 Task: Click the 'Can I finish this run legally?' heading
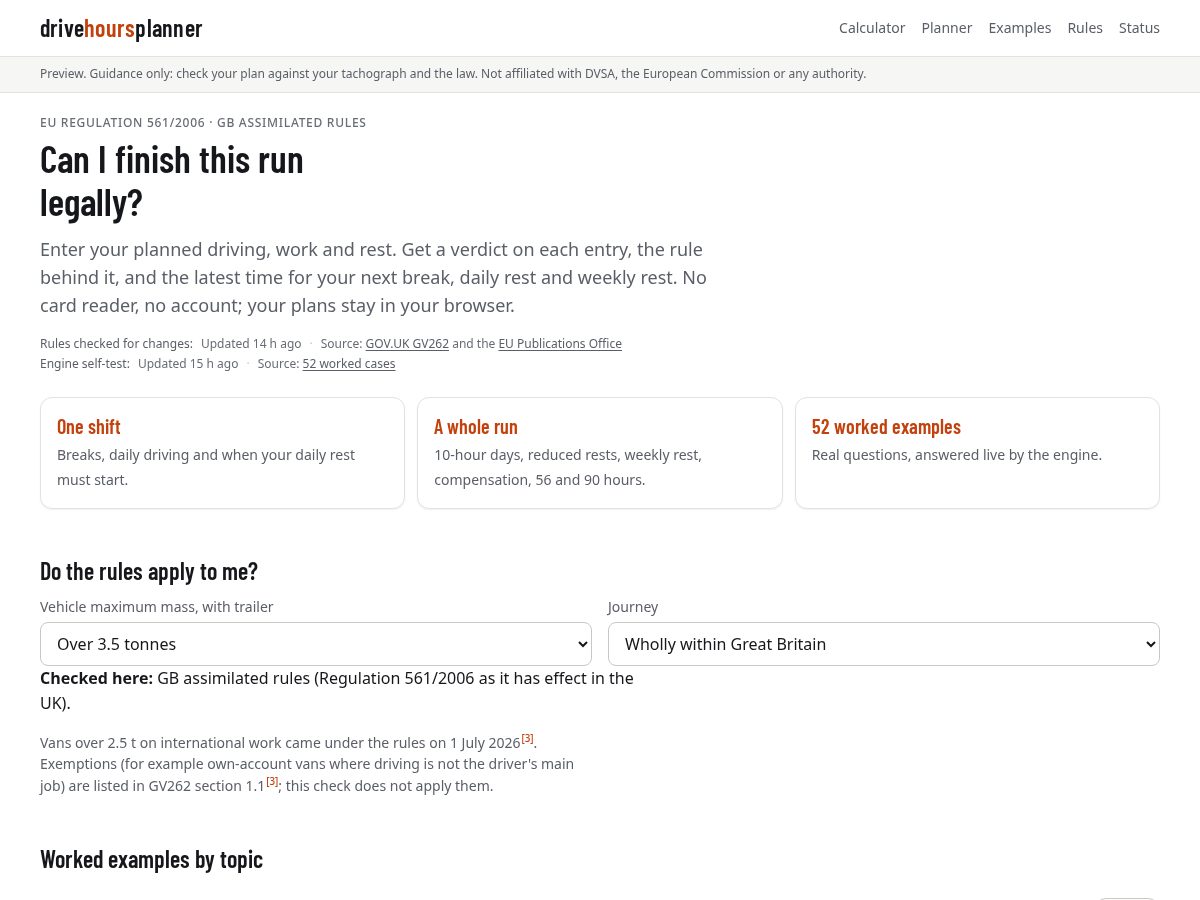172,181
